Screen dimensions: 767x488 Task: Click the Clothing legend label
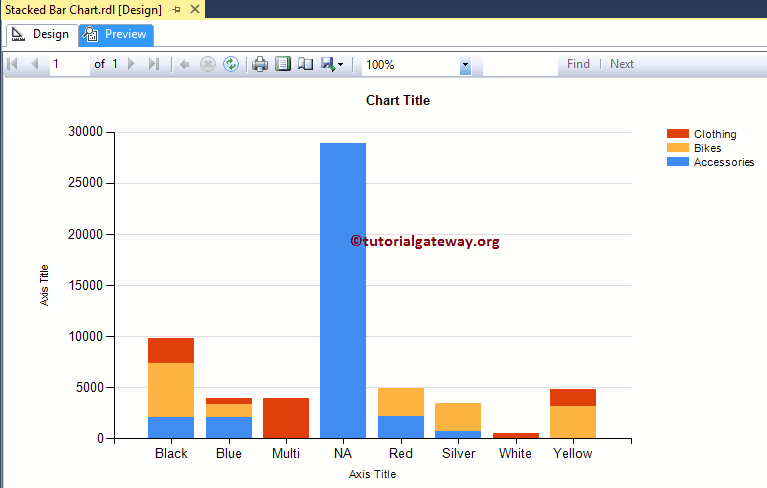click(x=715, y=134)
